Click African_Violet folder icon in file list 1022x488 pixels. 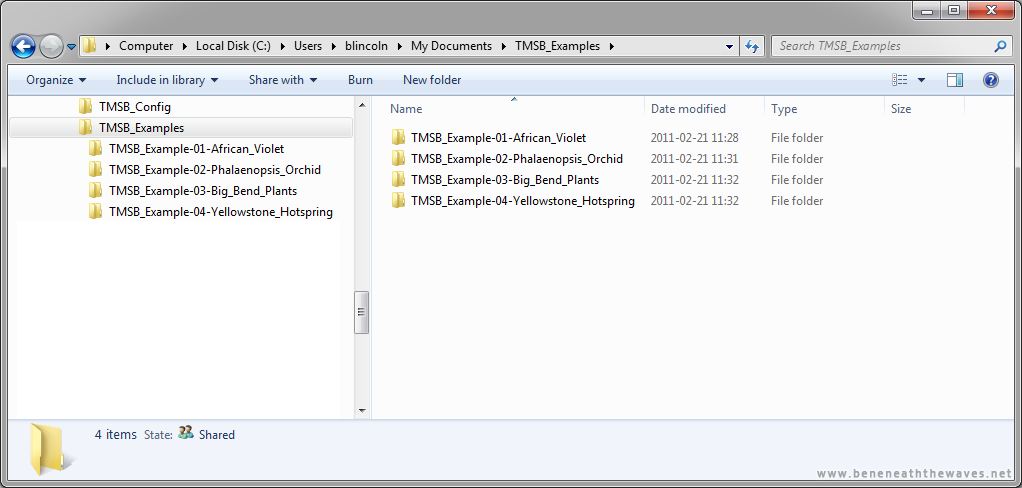pyautogui.click(x=398, y=137)
